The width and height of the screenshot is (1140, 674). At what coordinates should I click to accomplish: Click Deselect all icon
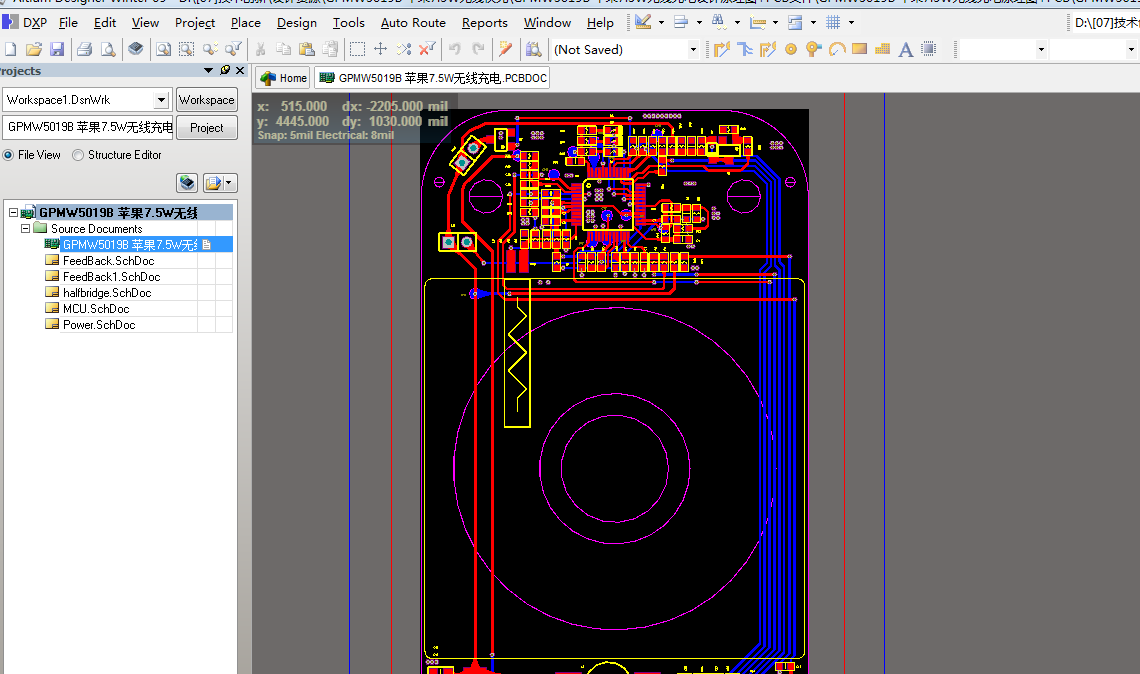coord(404,49)
